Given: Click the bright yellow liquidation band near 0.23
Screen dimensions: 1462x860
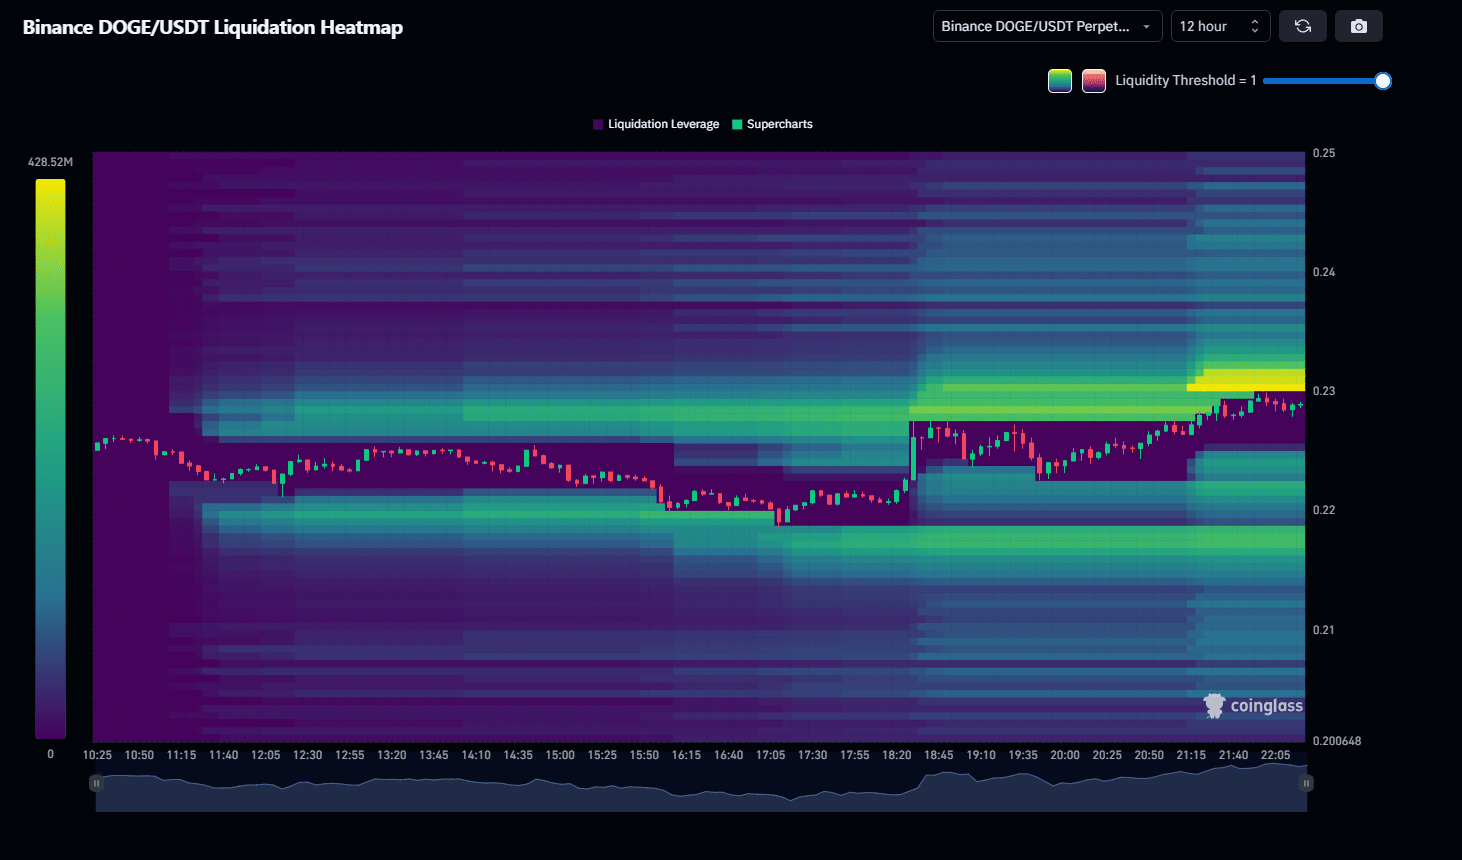Looking at the screenshot, I should tap(1252, 379).
